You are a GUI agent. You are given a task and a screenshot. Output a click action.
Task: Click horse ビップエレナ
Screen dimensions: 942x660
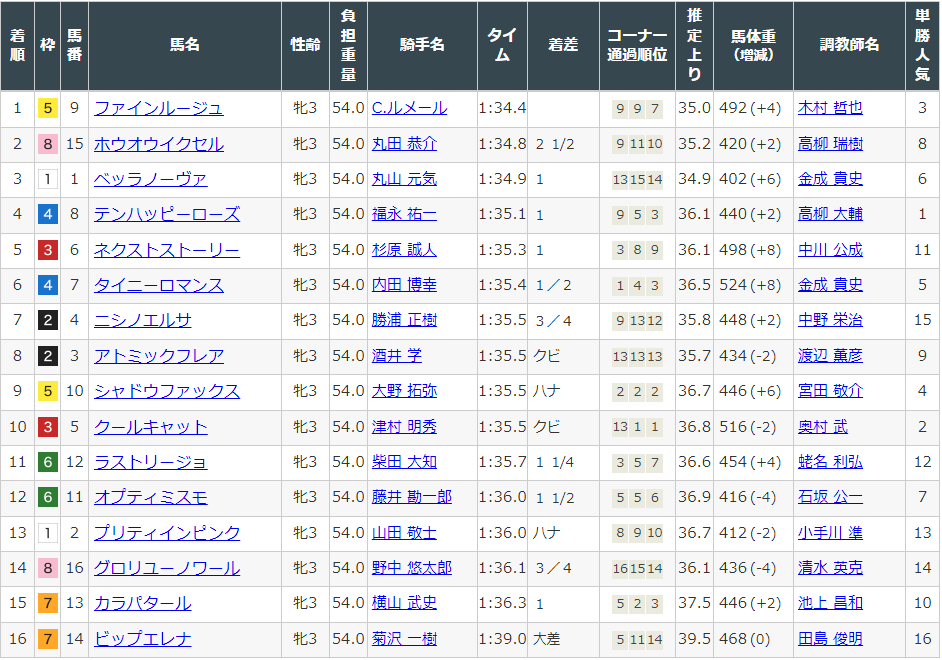tap(143, 639)
